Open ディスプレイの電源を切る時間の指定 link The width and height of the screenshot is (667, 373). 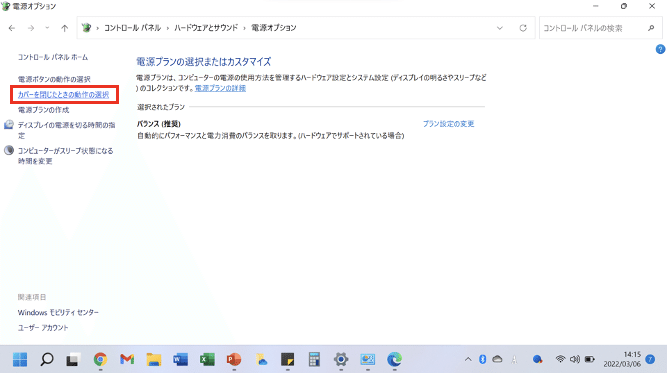[66, 130]
